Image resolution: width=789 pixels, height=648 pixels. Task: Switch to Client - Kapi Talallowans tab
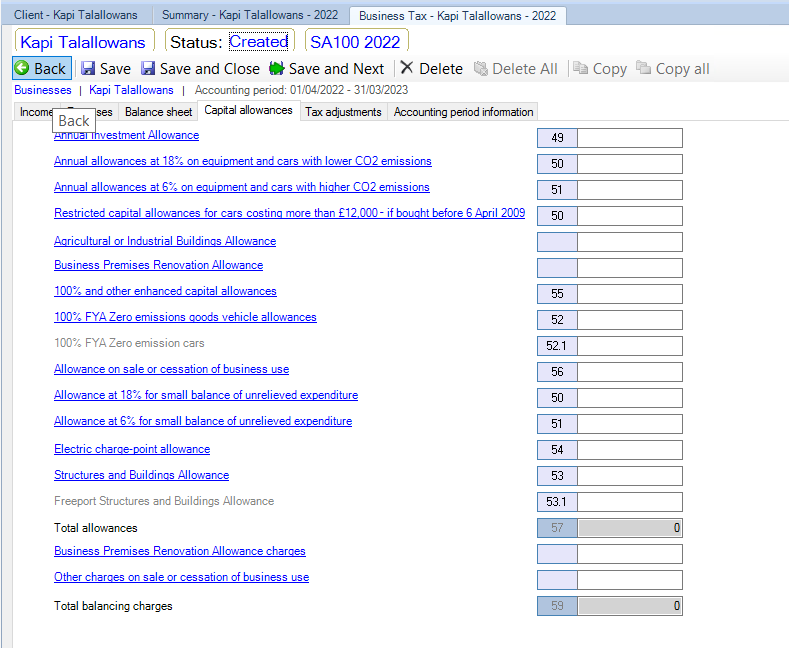tap(75, 15)
